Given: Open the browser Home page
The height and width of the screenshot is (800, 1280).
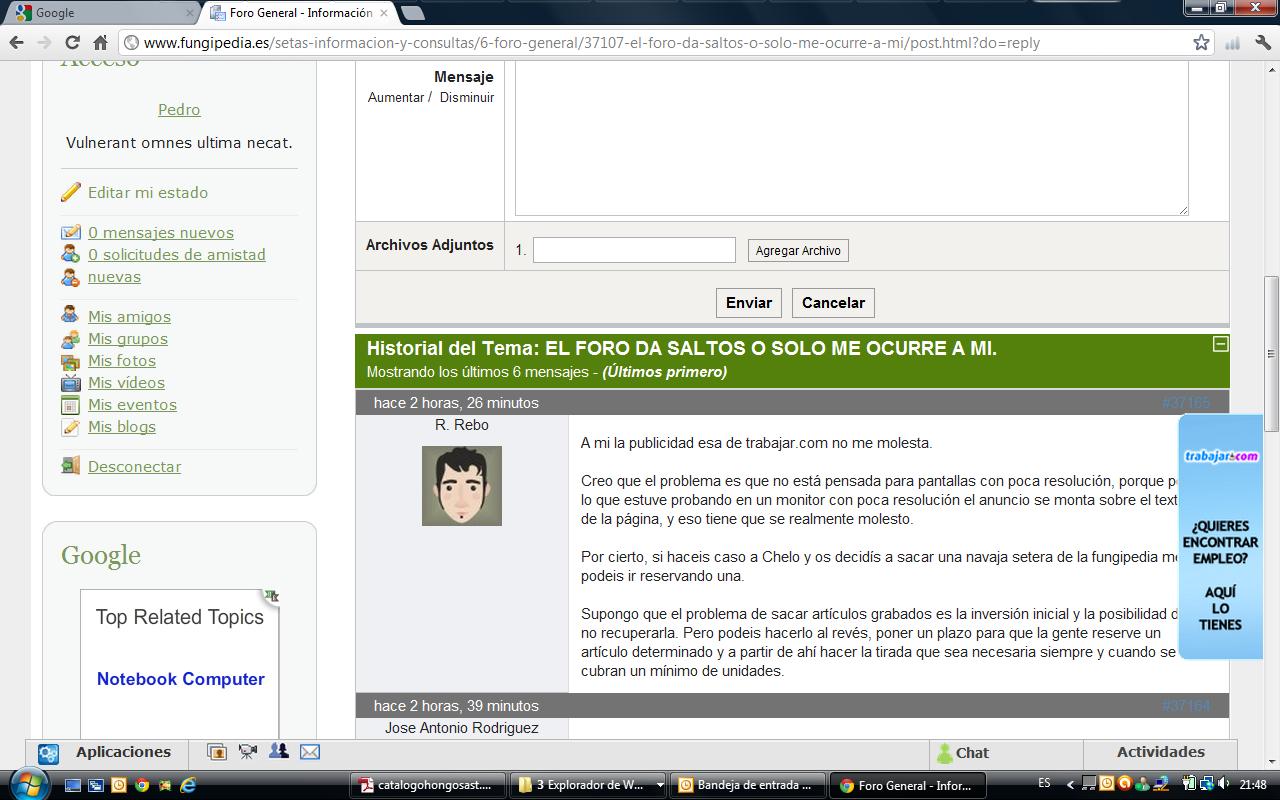Looking at the screenshot, I should pyautogui.click(x=100, y=43).
